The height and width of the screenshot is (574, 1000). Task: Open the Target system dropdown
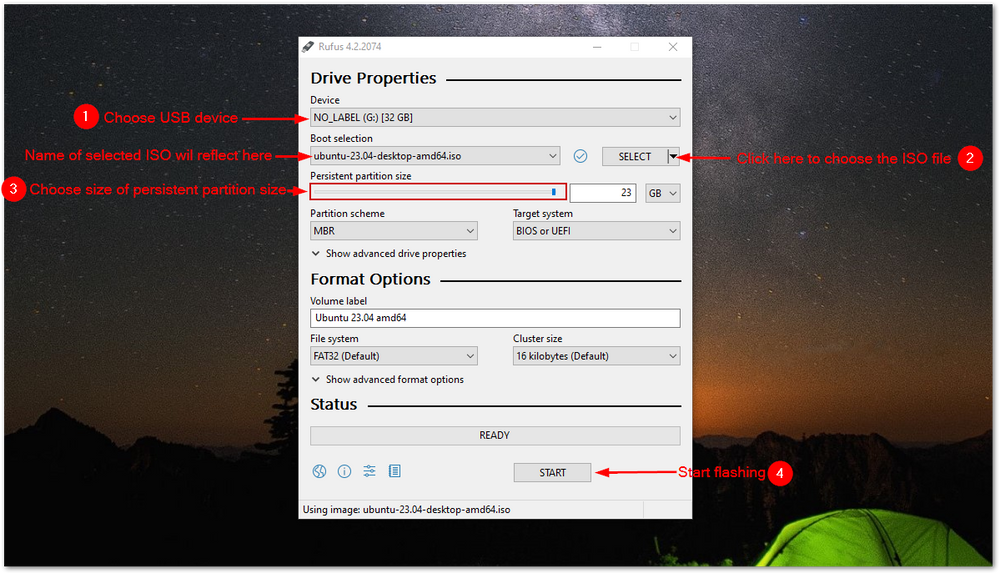coord(596,231)
